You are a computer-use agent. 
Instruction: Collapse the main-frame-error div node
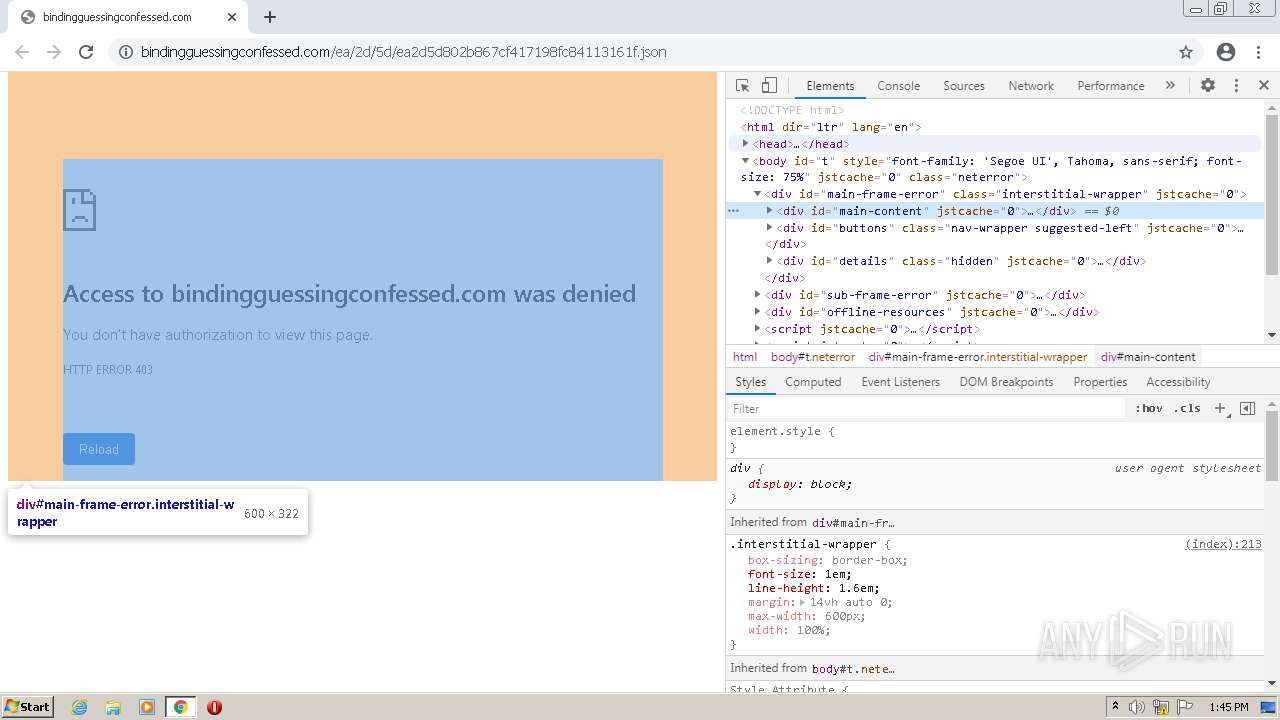pos(758,194)
